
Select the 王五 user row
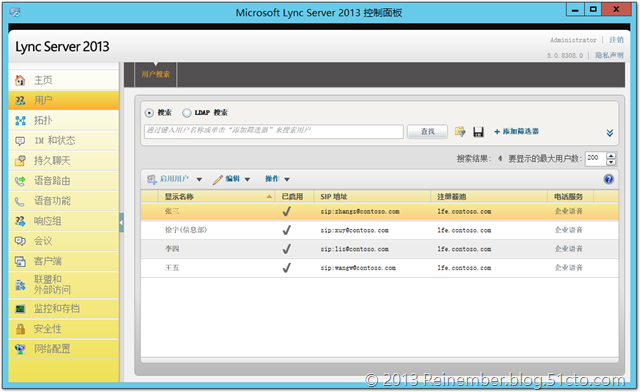pyautogui.click(x=380, y=268)
